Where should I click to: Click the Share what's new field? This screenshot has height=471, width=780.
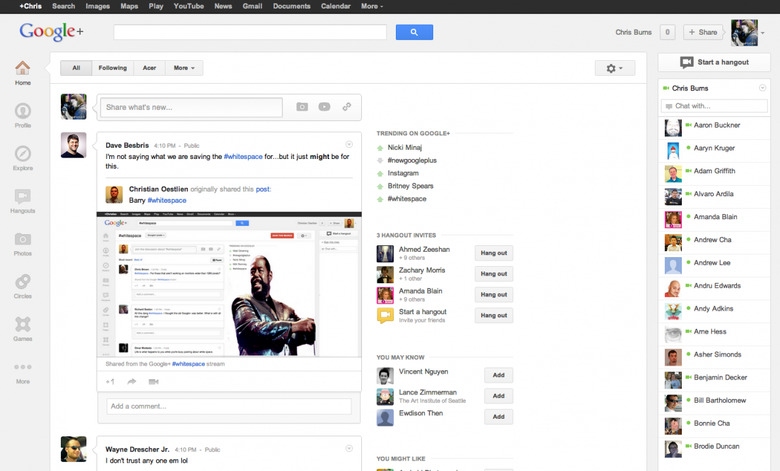coord(192,107)
